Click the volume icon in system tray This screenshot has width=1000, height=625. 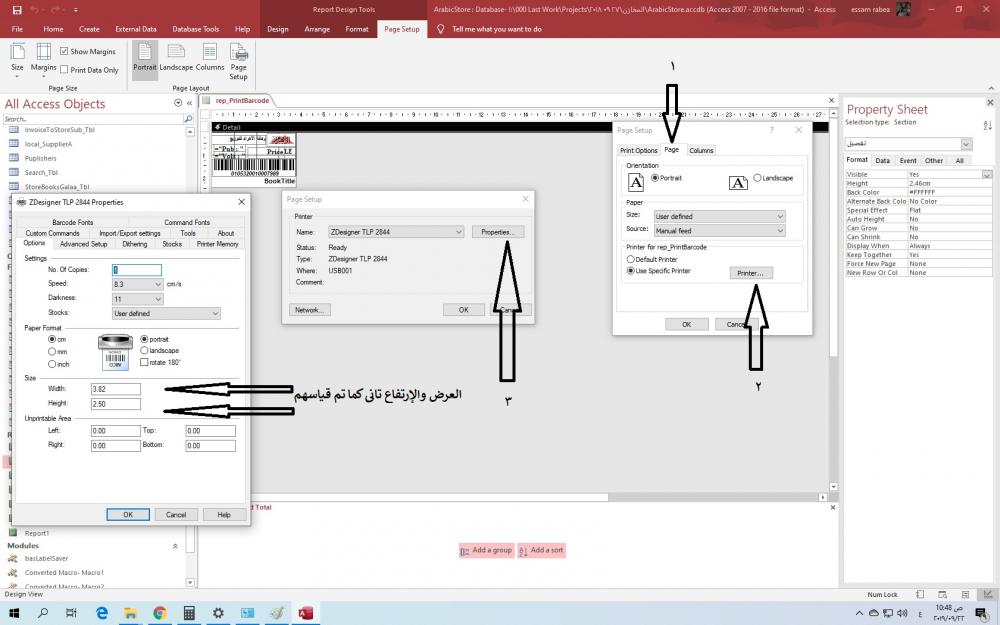click(x=901, y=614)
